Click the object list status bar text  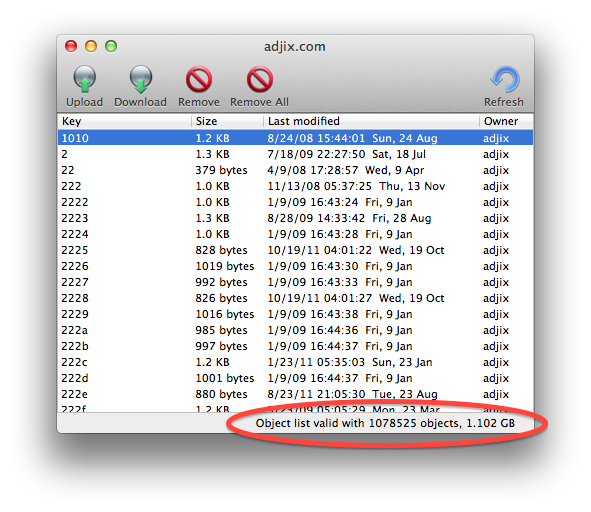click(x=385, y=423)
